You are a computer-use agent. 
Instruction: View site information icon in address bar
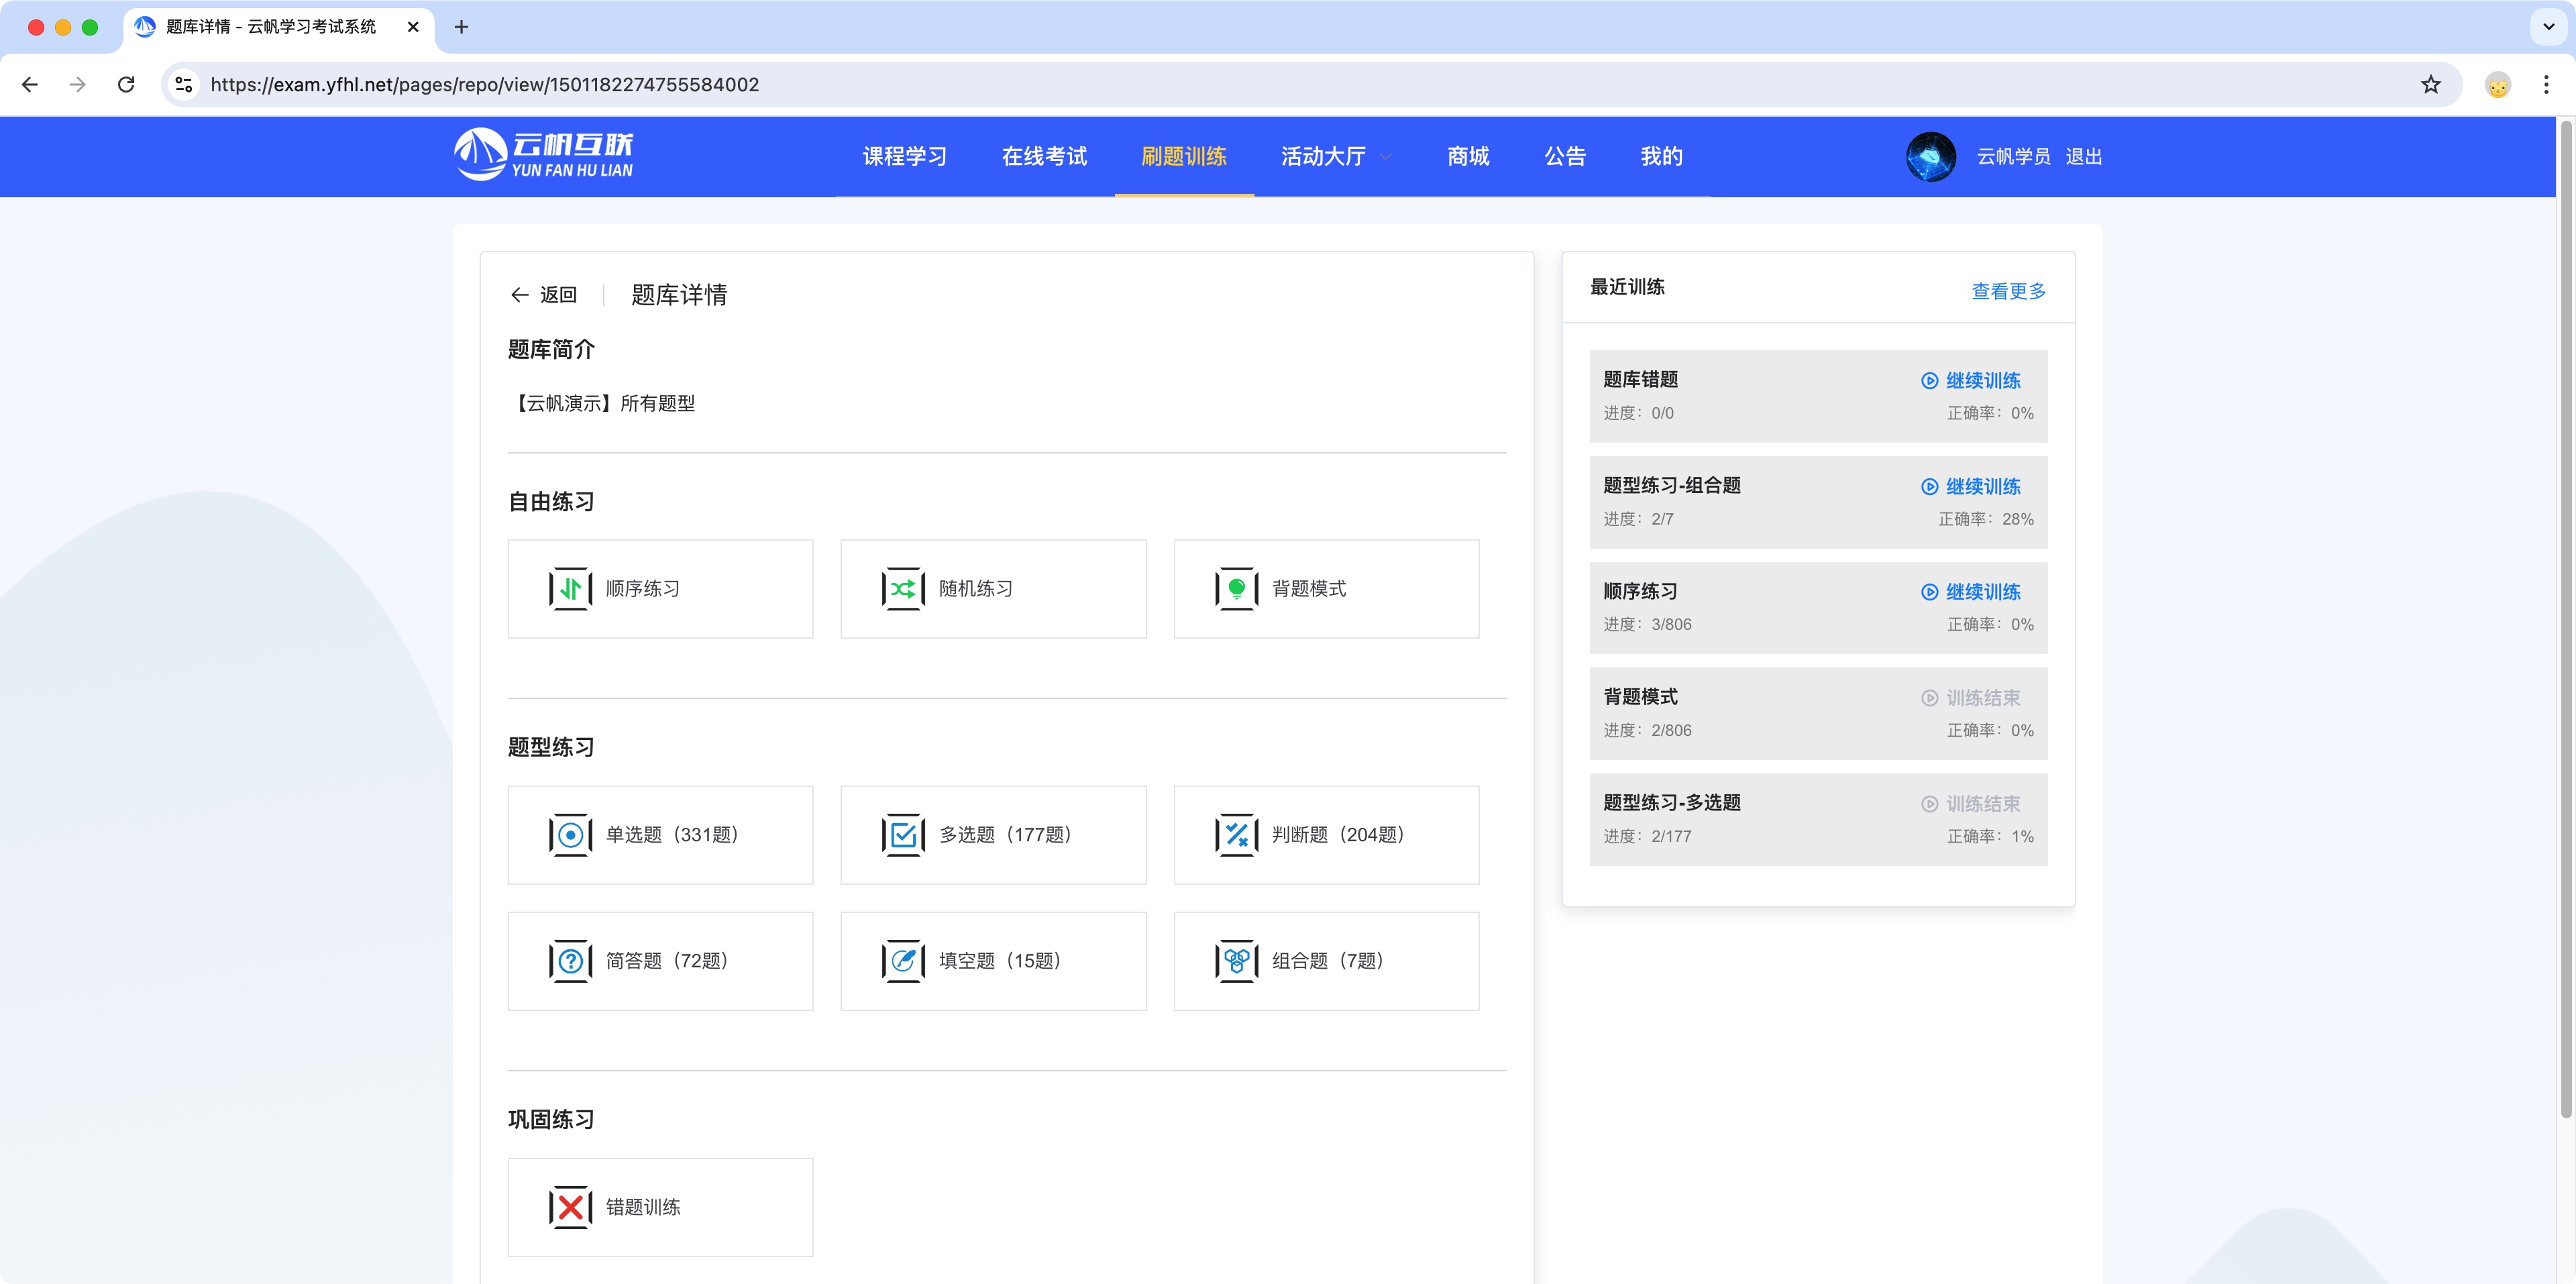(x=184, y=84)
